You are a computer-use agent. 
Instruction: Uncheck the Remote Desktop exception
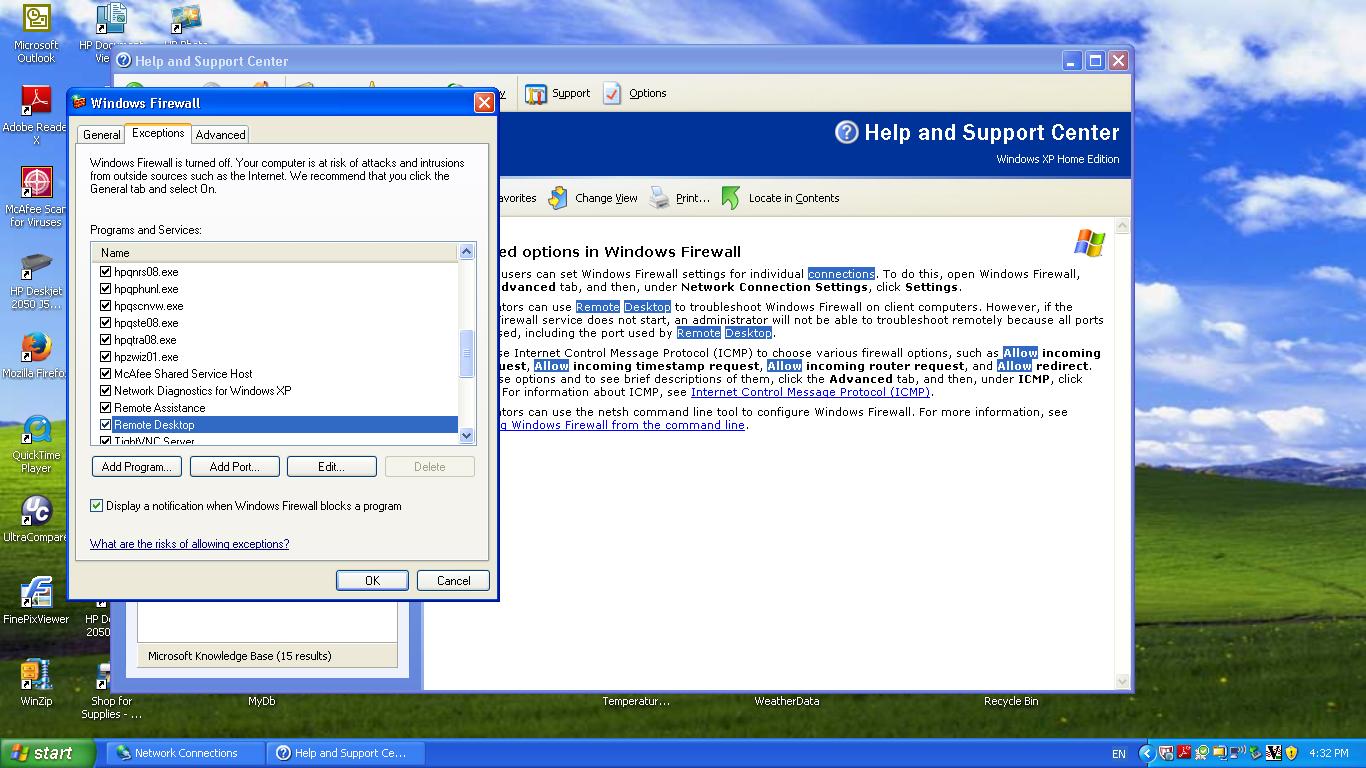[x=105, y=425]
